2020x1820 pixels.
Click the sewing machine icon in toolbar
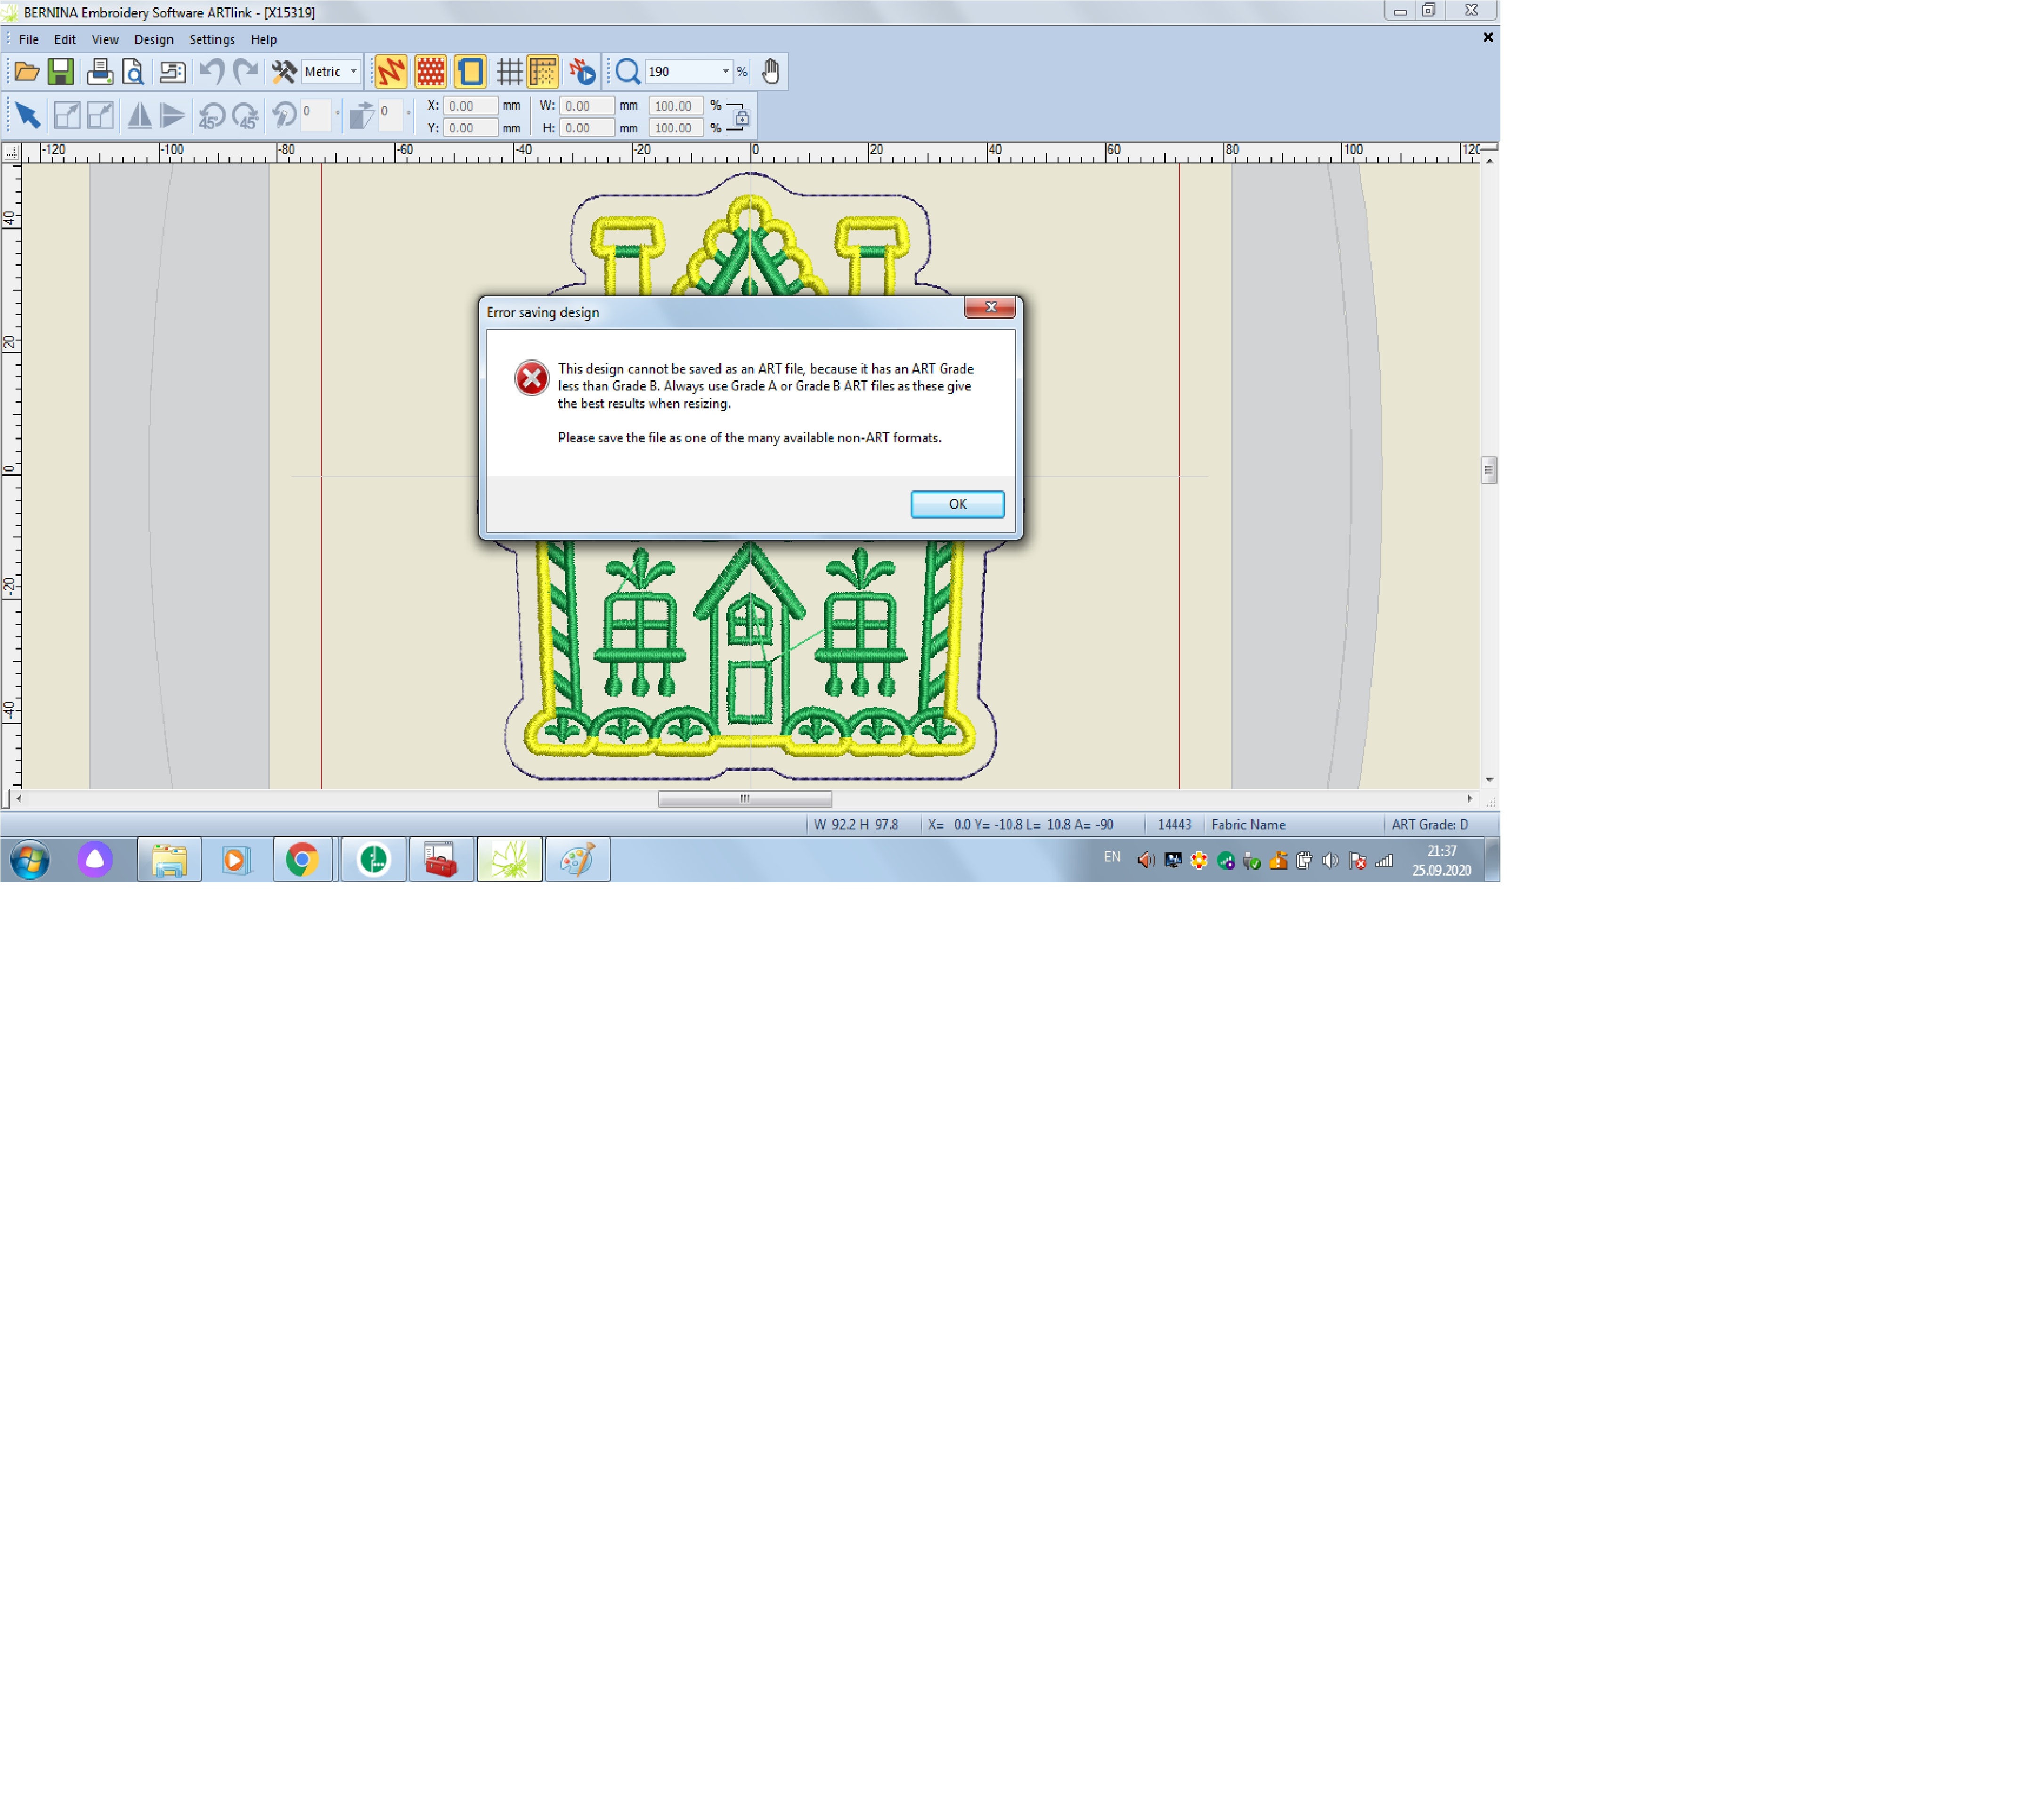172,71
